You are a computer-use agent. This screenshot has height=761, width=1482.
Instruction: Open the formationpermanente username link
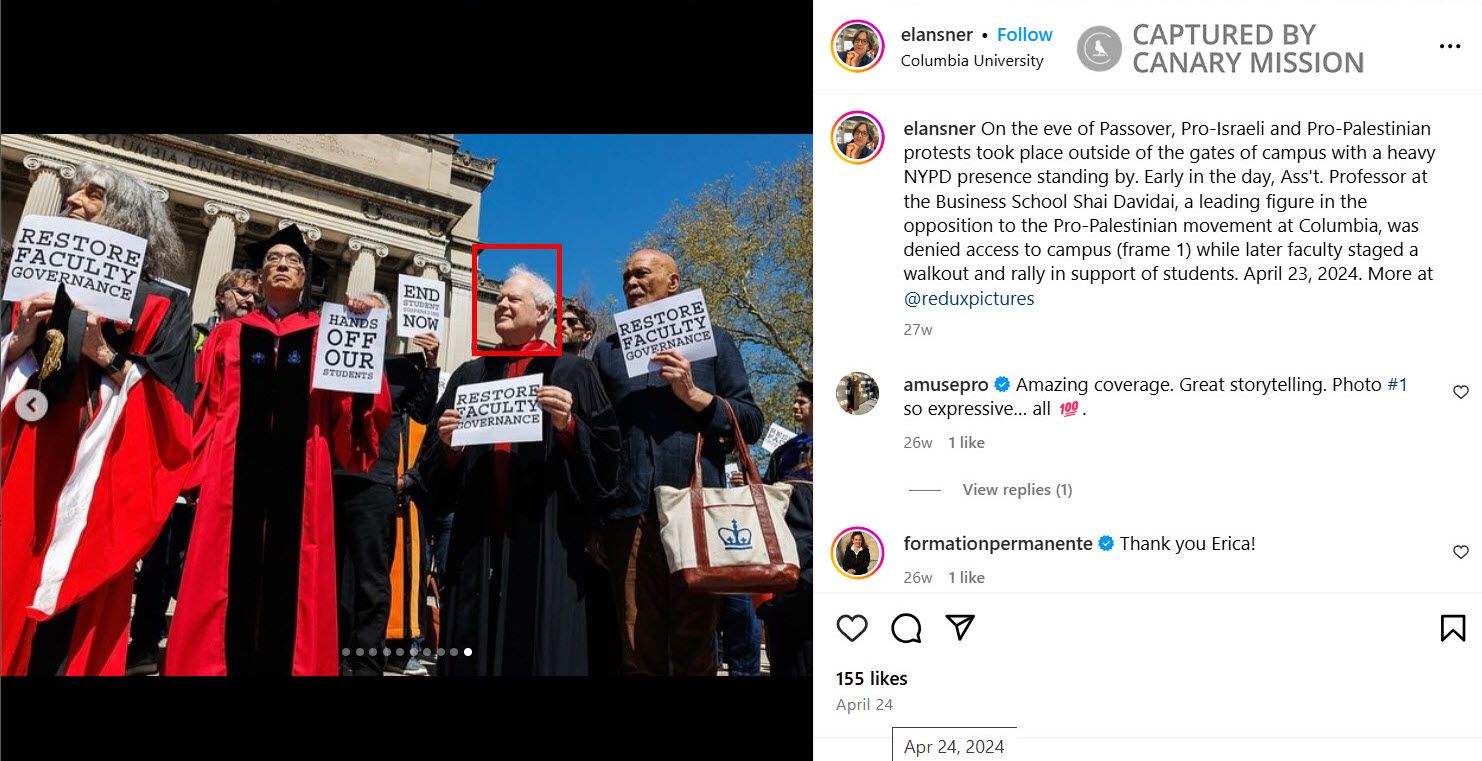pyautogui.click(x=998, y=544)
